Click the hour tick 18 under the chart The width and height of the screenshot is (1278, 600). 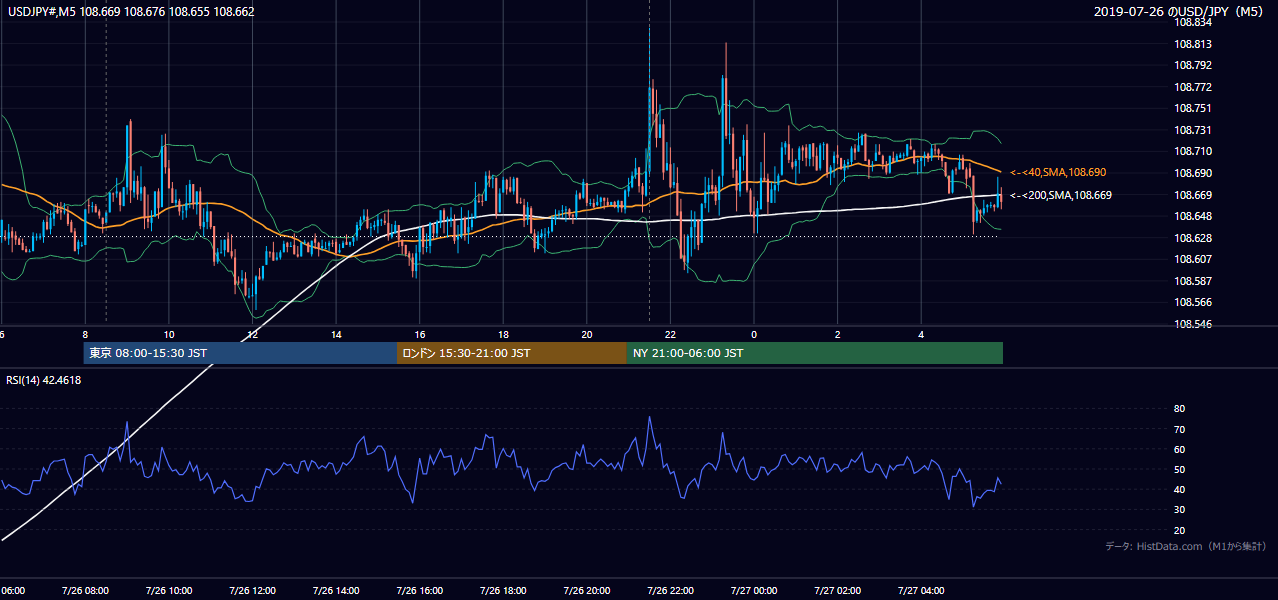click(x=503, y=335)
